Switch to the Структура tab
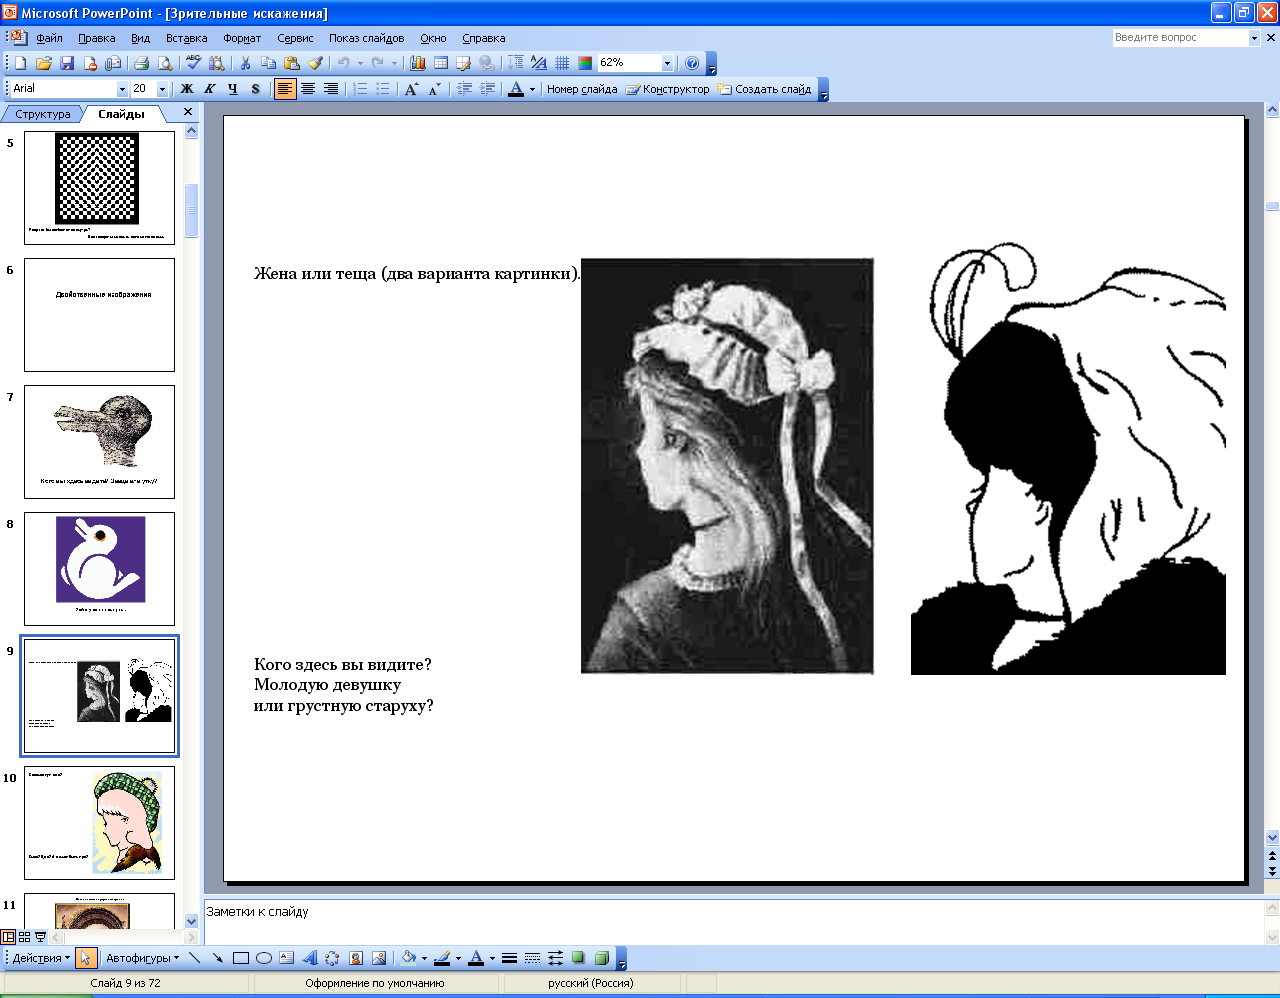The width and height of the screenshot is (1280, 998). pos(43,114)
